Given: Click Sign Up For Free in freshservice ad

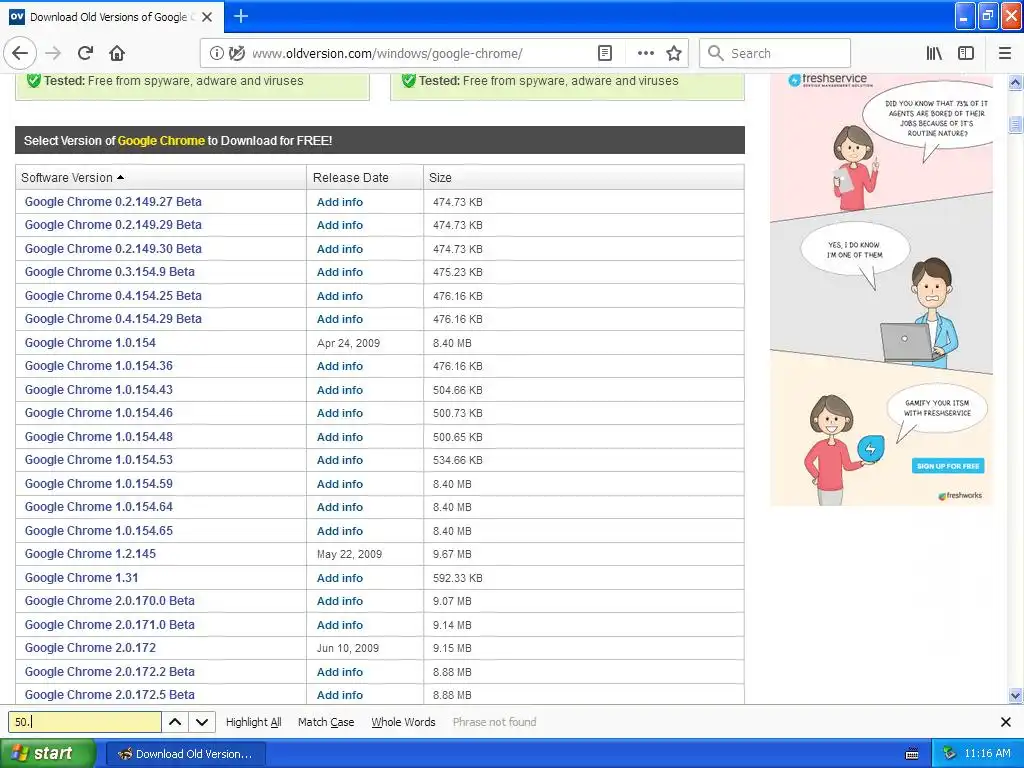Looking at the screenshot, I should 948,466.
